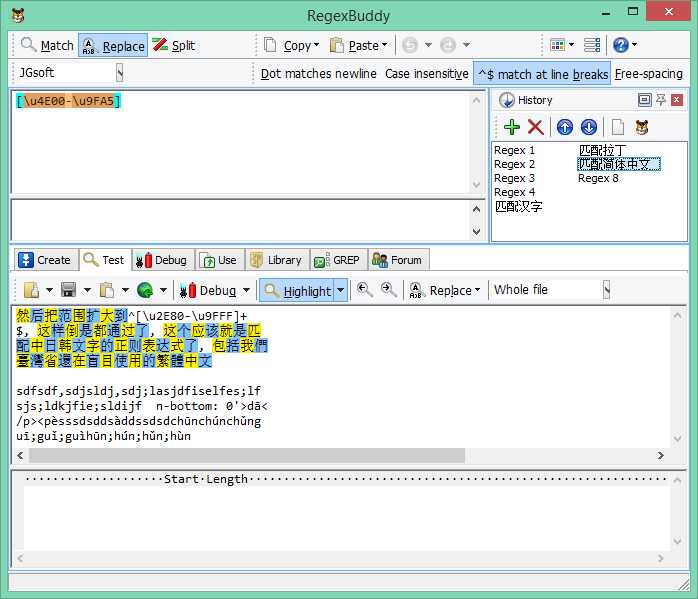Toggle Case insensitive option

426,73
